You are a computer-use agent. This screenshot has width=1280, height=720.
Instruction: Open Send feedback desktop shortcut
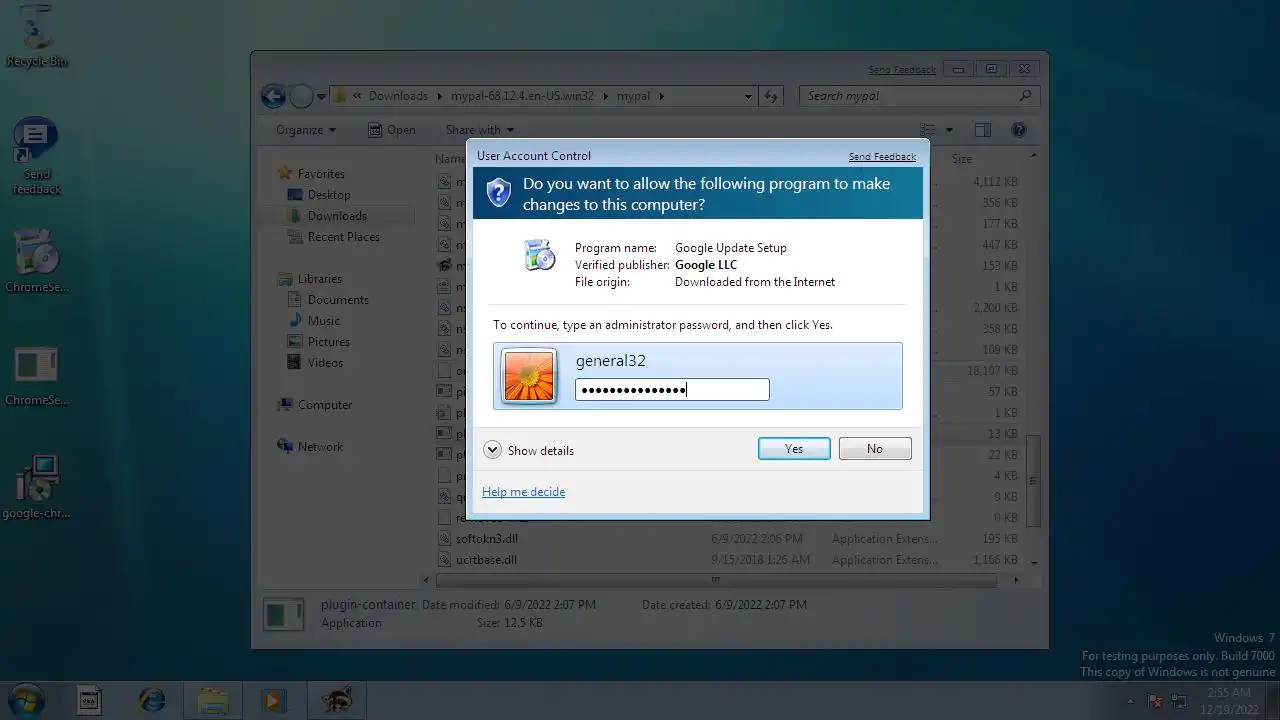[x=37, y=156]
